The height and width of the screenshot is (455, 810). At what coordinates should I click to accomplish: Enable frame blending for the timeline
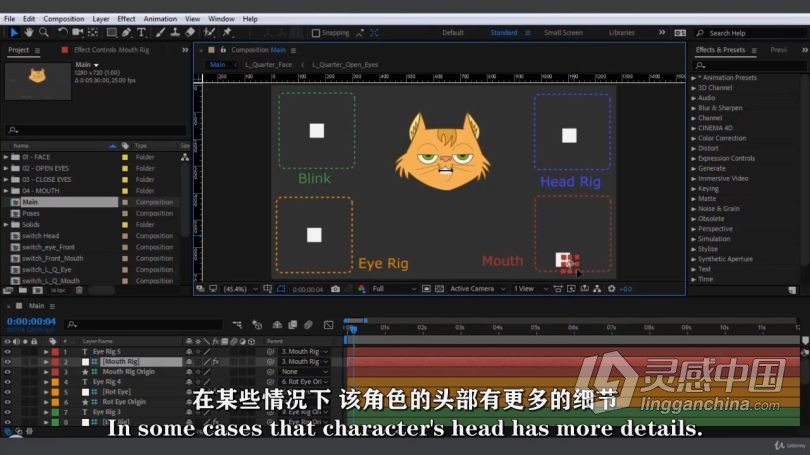point(292,324)
